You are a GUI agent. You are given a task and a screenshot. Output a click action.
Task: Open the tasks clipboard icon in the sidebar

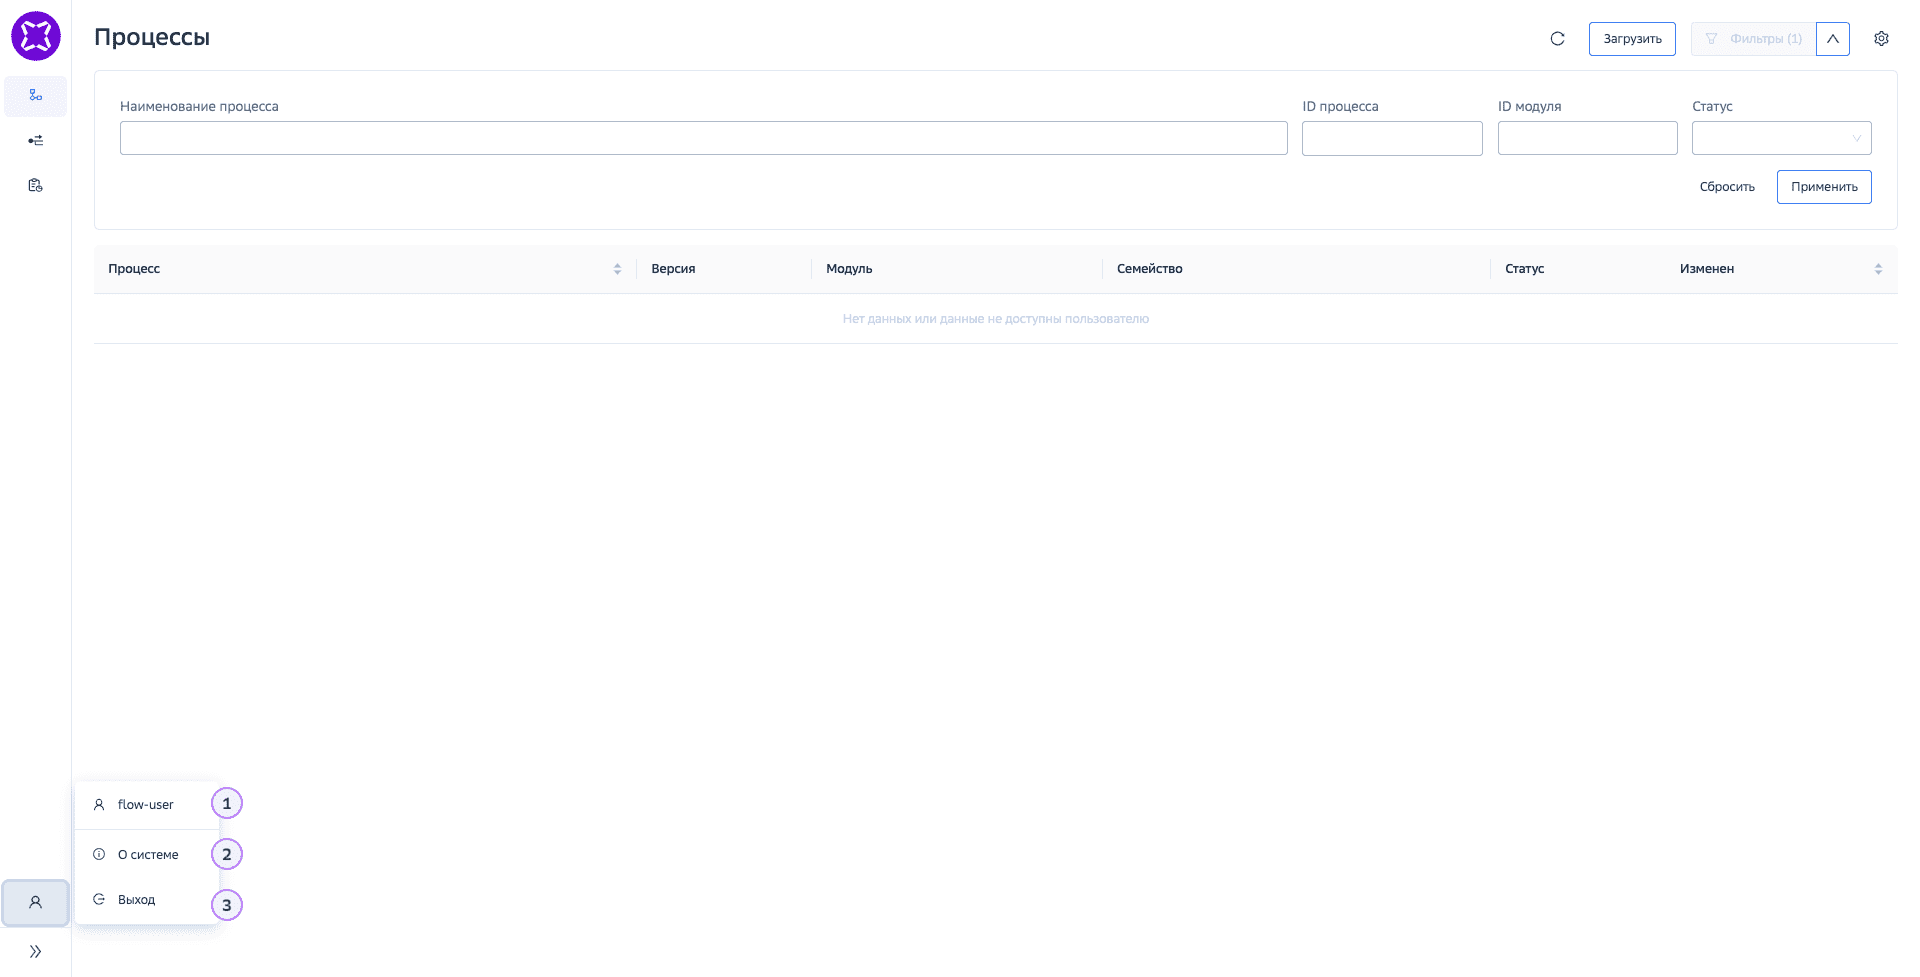click(x=35, y=185)
